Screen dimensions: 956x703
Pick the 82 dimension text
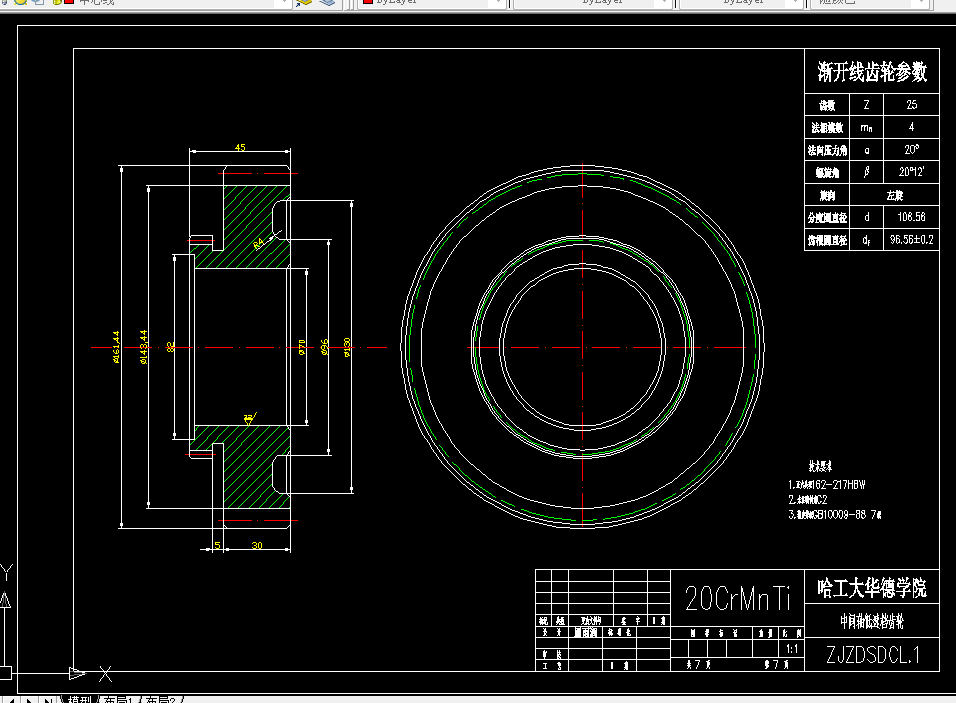pos(170,346)
